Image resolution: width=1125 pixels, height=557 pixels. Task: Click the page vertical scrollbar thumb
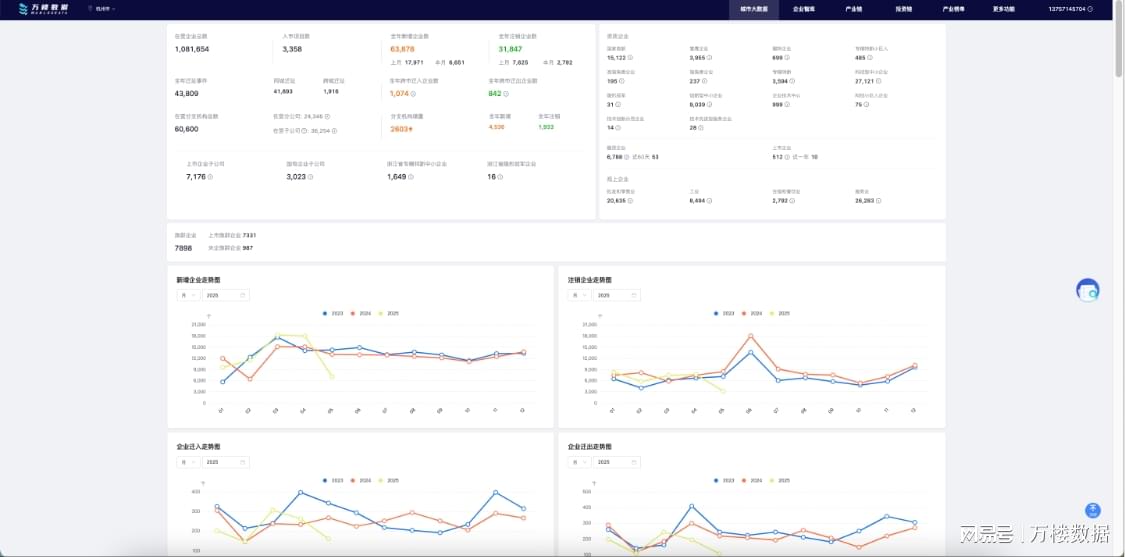pos(1119,40)
